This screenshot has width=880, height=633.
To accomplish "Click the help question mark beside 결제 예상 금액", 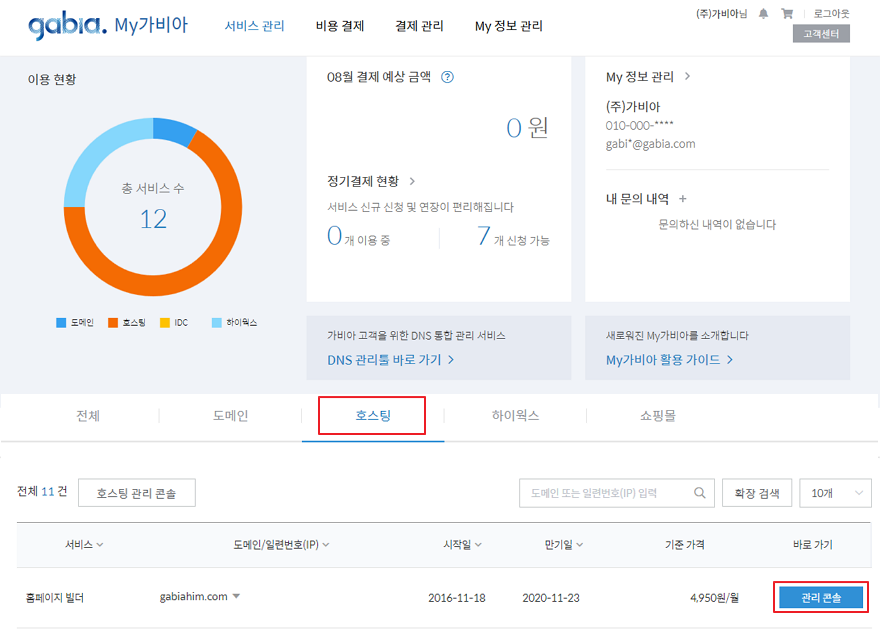I will click(x=447, y=77).
